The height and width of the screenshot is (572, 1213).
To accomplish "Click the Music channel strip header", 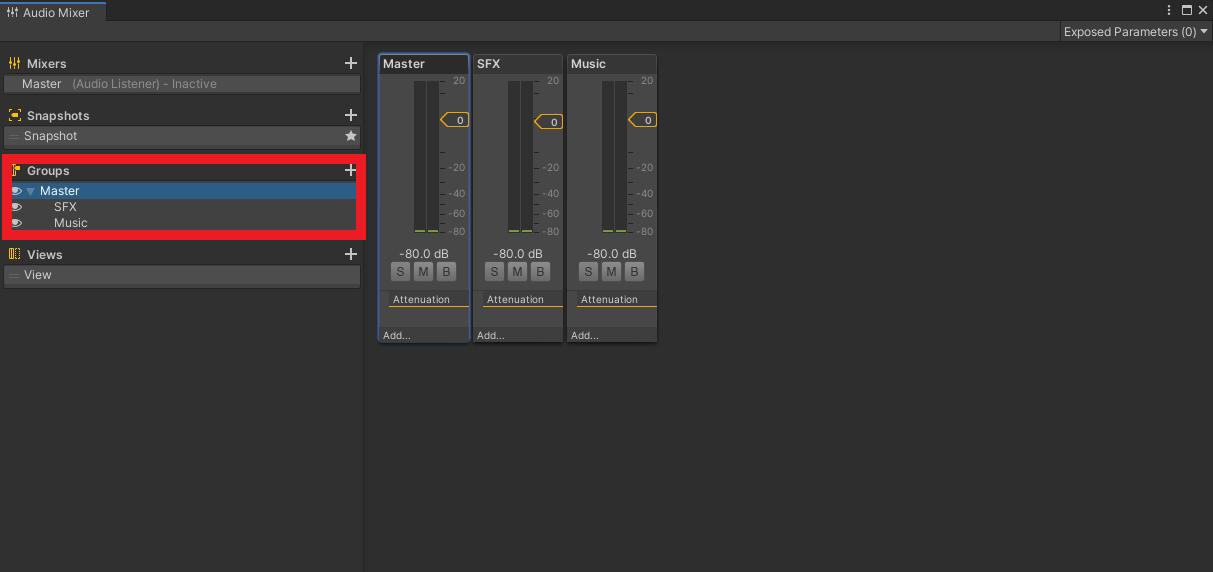I will coord(612,64).
